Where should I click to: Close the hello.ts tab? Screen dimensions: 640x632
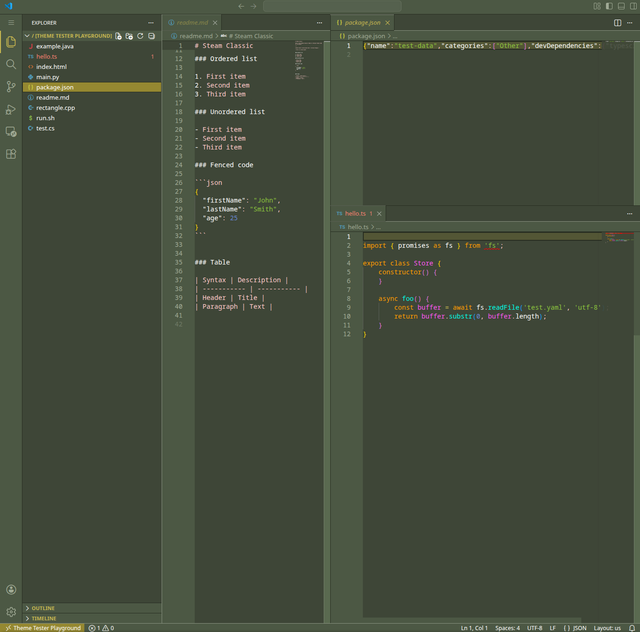(379, 214)
